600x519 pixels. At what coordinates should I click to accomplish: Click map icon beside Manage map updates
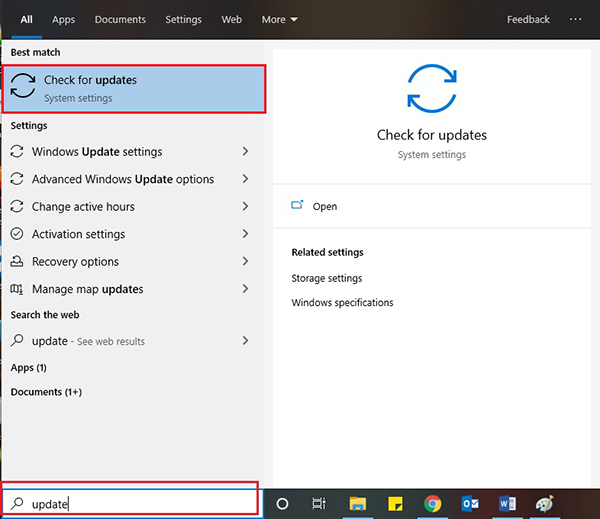point(17,289)
